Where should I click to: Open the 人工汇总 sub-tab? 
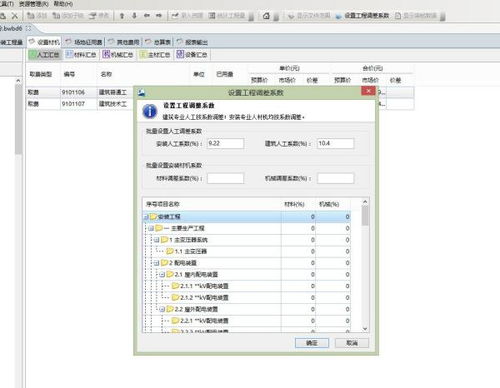click(x=44, y=55)
